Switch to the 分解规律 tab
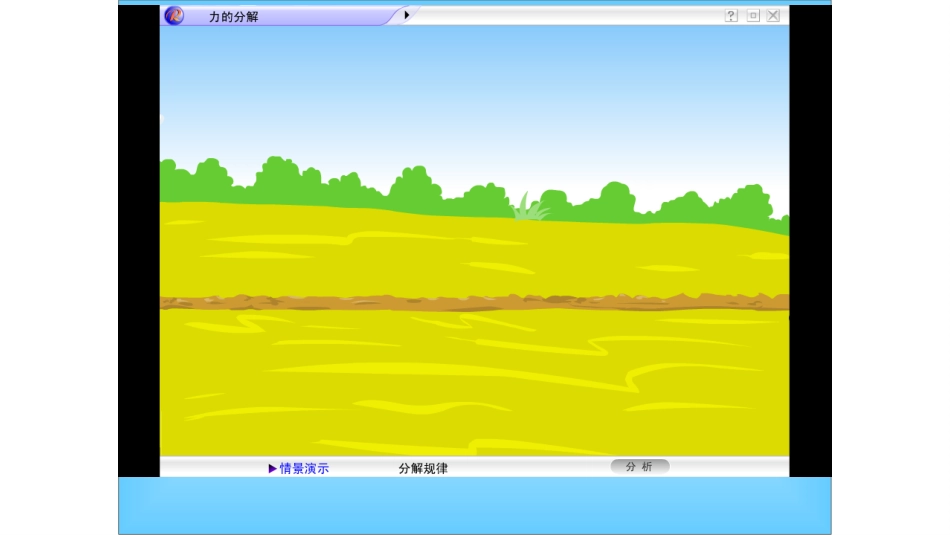Image resolution: width=950 pixels, height=535 pixels. click(x=423, y=468)
